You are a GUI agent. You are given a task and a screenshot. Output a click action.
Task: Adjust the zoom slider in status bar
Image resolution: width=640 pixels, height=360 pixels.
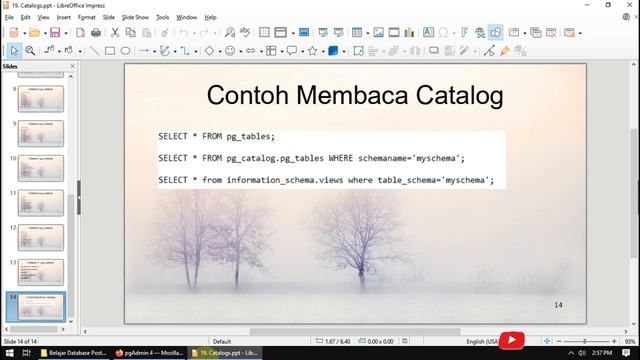click(585, 341)
